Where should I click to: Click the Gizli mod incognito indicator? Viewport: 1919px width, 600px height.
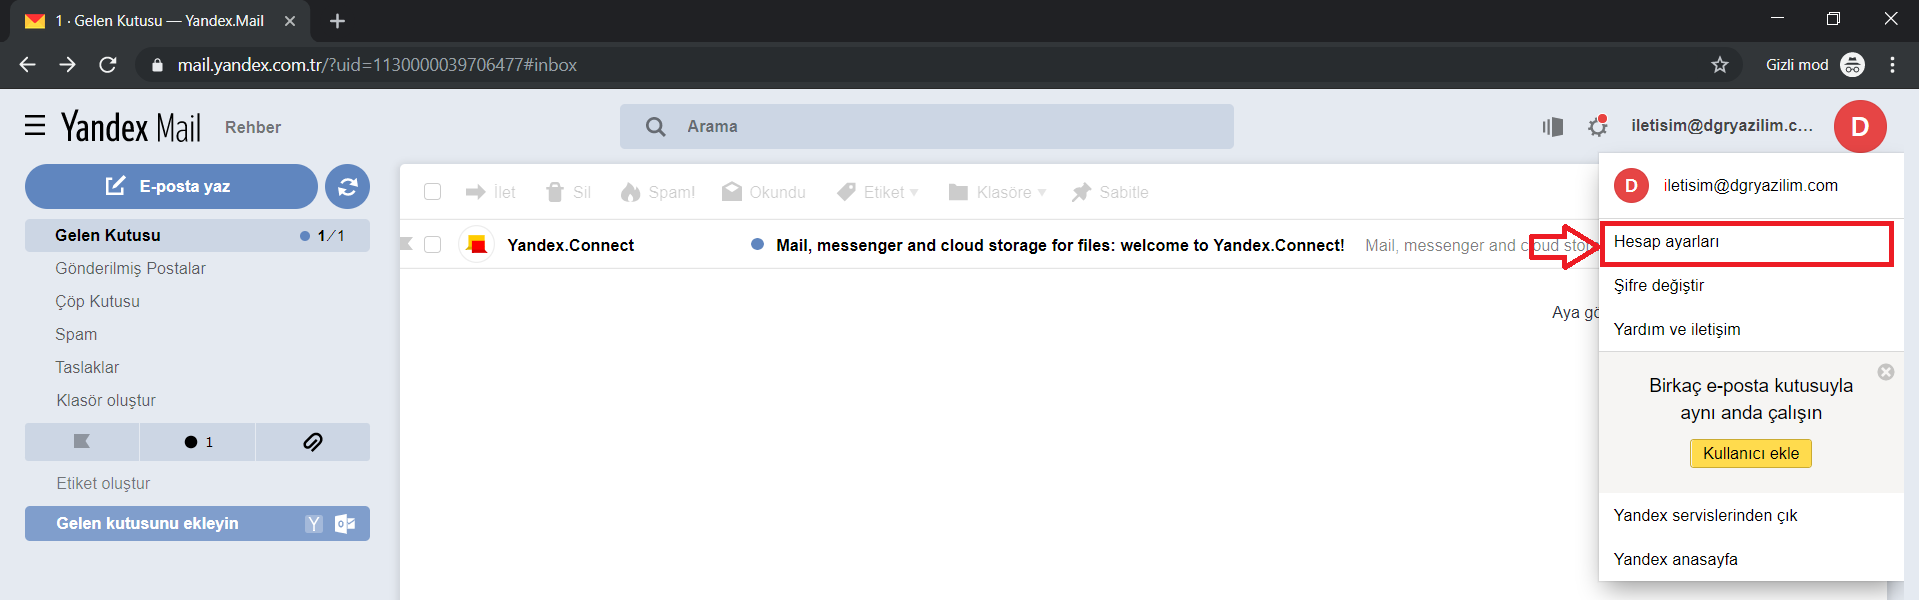pos(1815,65)
